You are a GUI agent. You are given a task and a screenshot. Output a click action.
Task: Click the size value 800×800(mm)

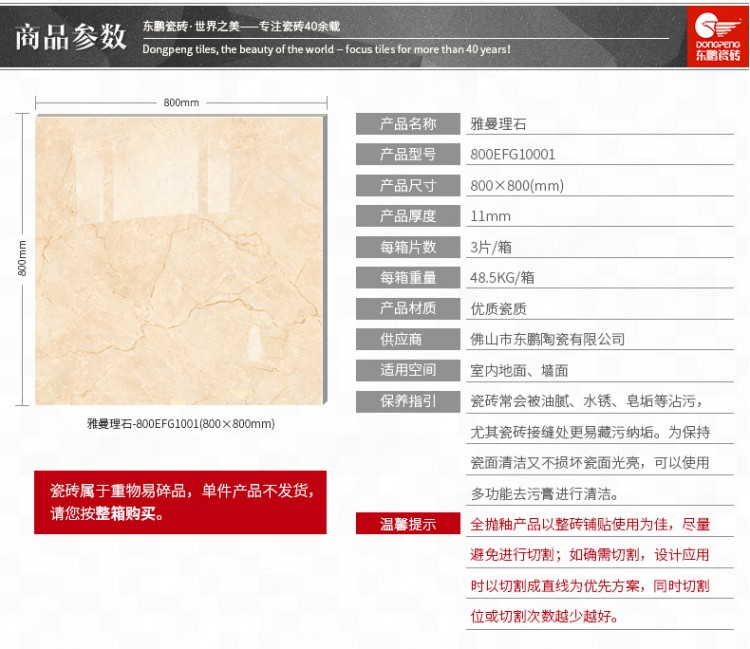click(517, 186)
